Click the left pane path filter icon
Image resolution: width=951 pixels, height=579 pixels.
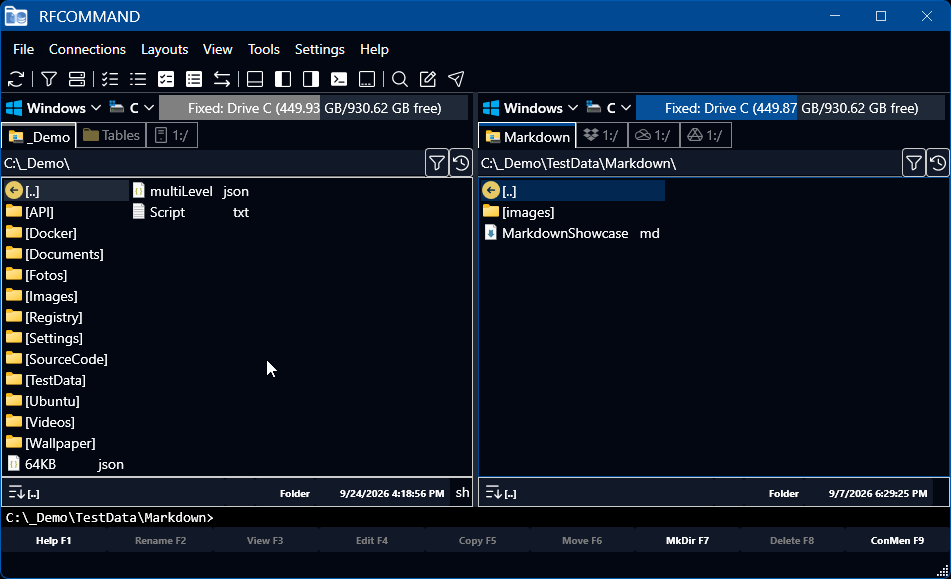(437, 163)
